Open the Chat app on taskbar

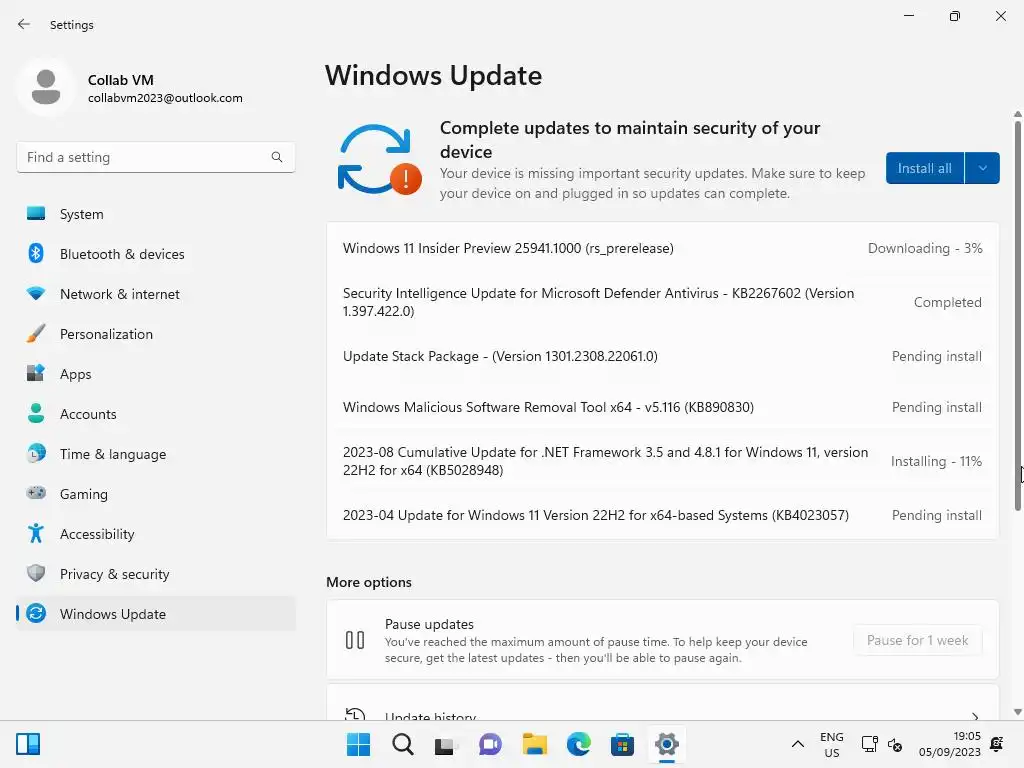pos(490,744)
